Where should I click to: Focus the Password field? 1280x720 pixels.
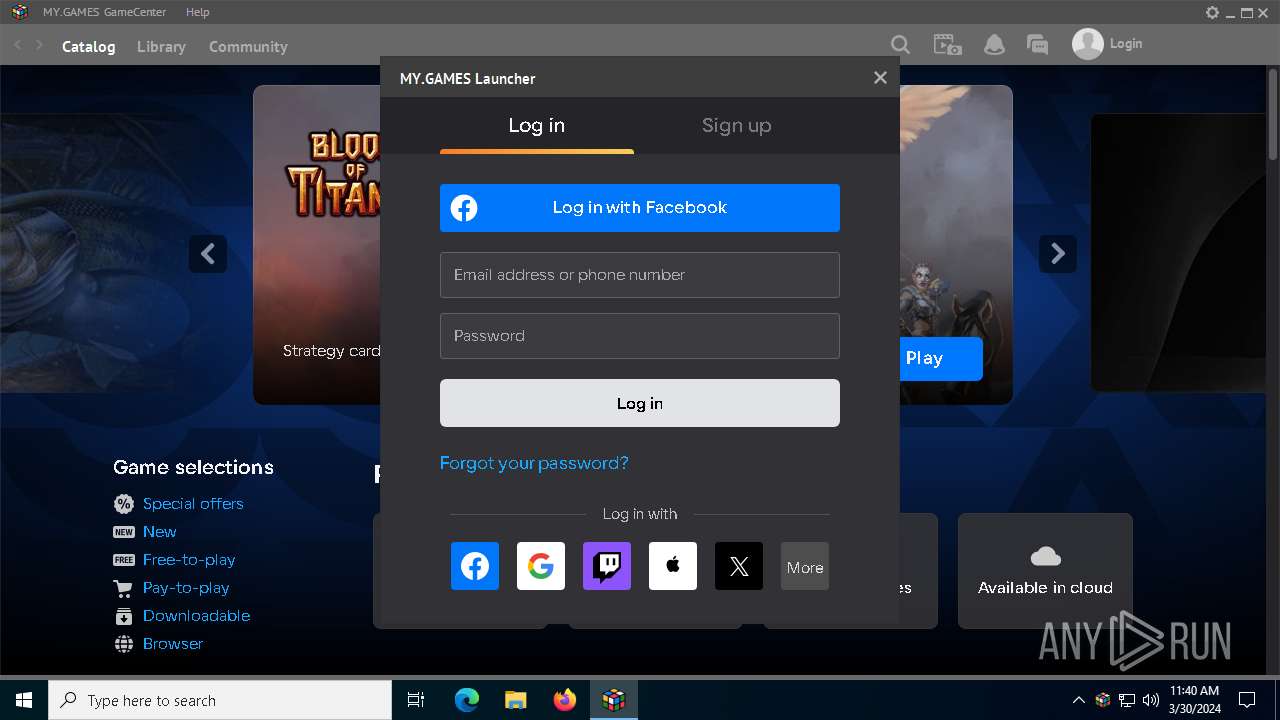(x=640, y=336)
